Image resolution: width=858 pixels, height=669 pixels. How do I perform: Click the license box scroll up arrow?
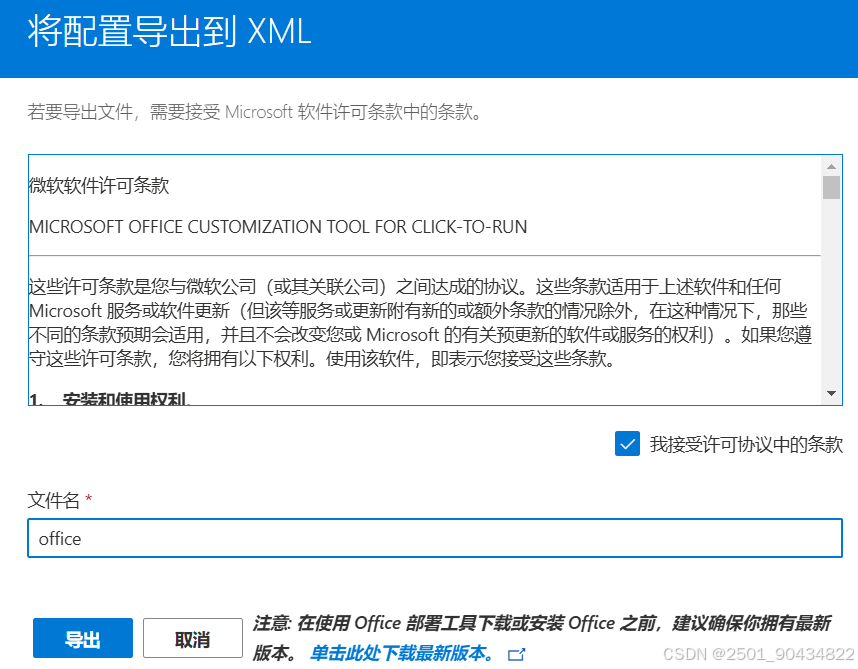831,166
